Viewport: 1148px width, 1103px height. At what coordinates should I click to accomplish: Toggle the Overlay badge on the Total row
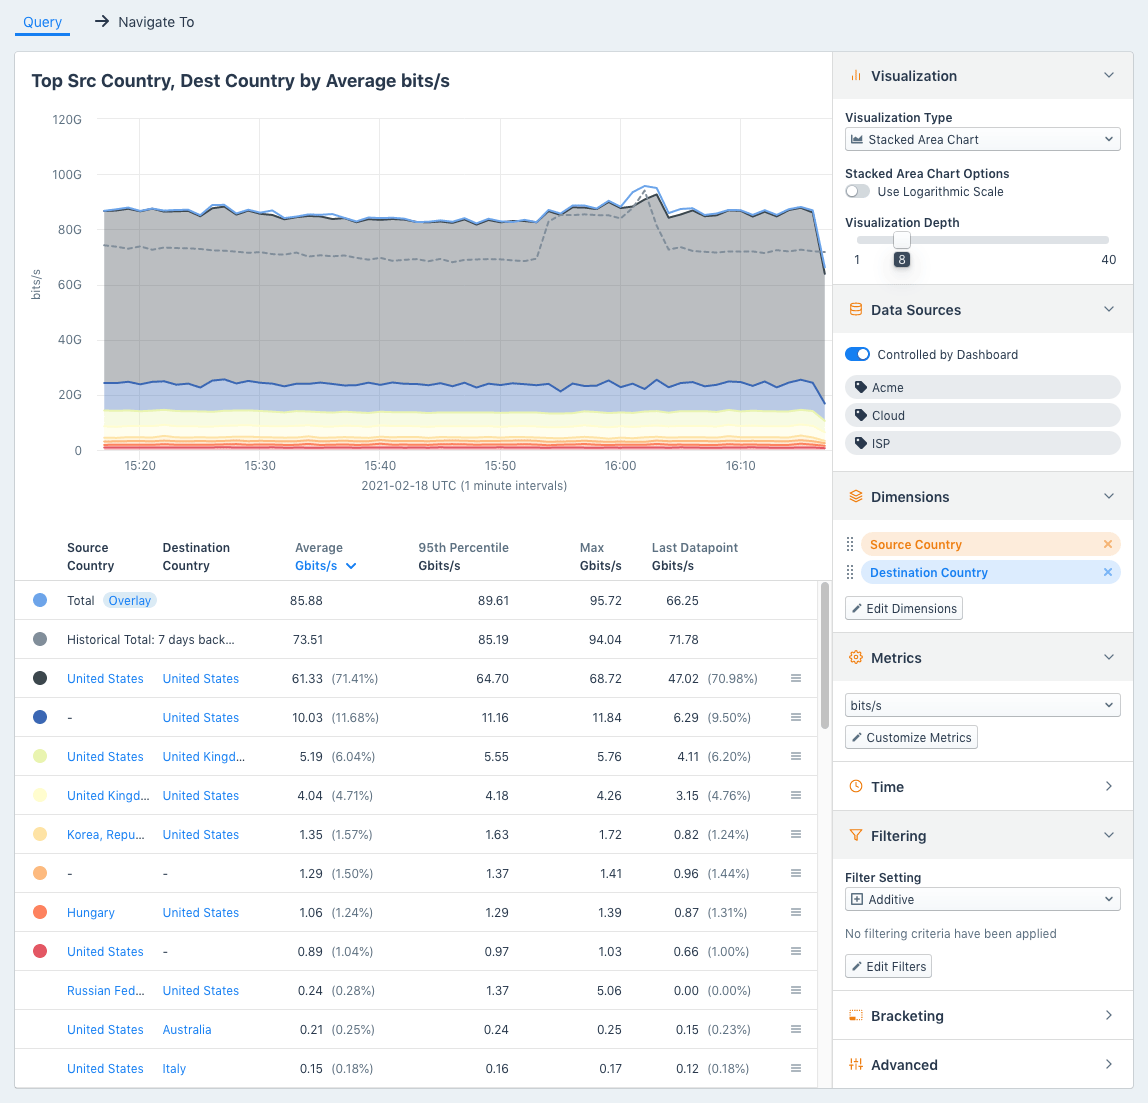pyautogui.click(x=130, y=599)
